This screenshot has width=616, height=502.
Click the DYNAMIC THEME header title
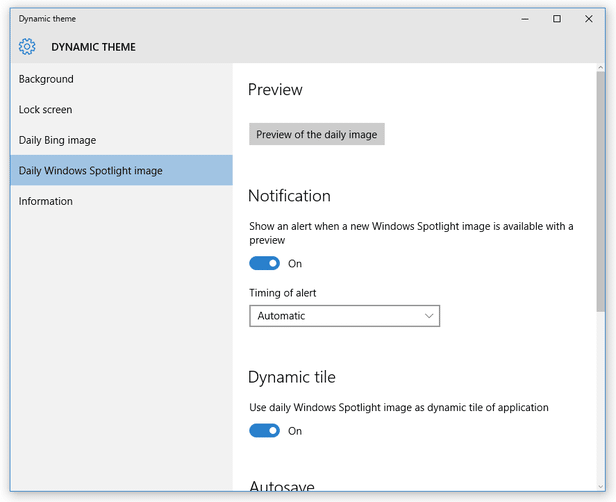click(x=94, y=47)
